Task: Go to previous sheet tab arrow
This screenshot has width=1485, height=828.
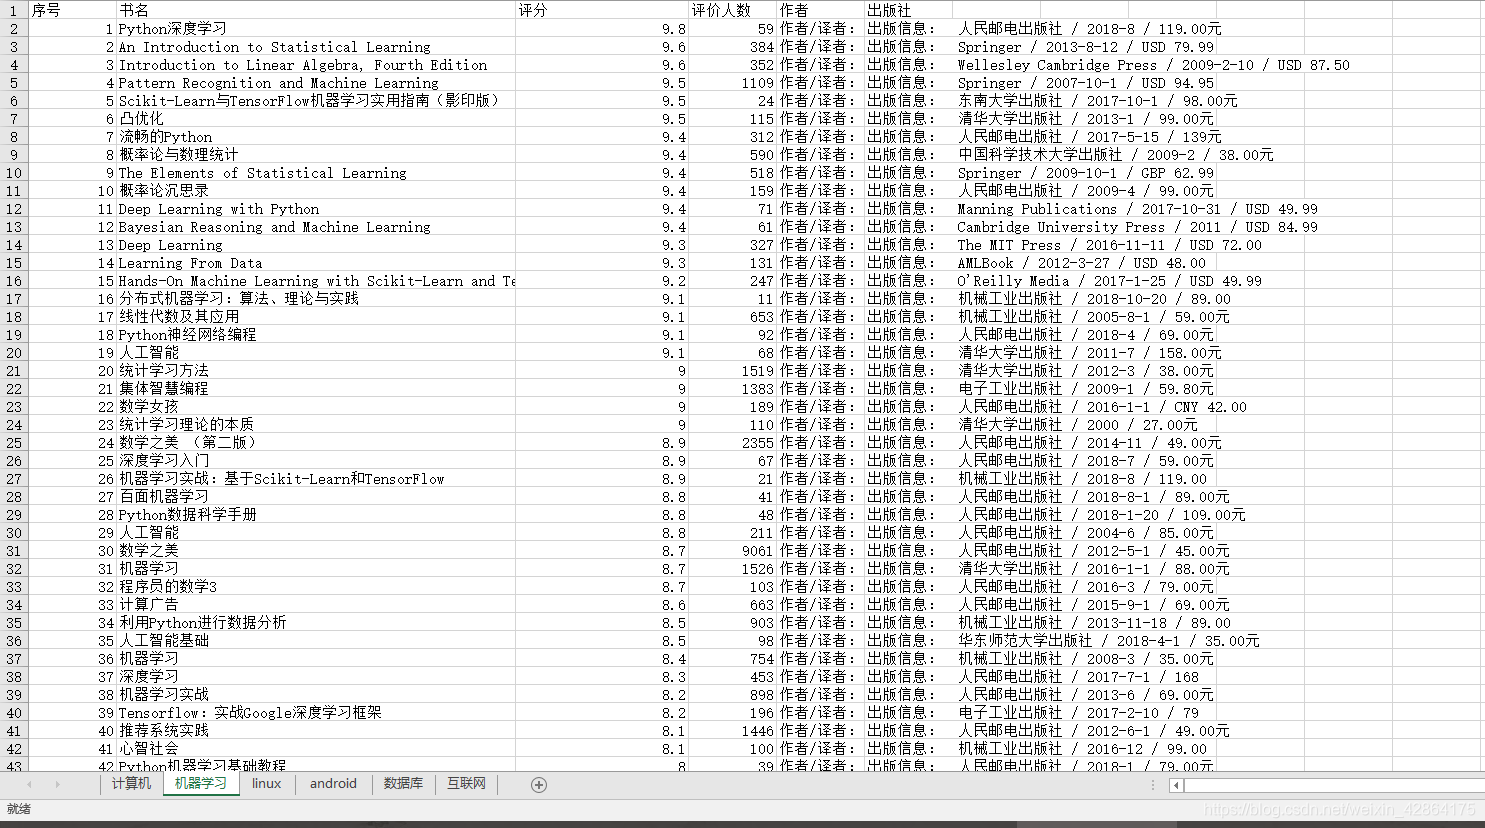Action: pos(29,785)
